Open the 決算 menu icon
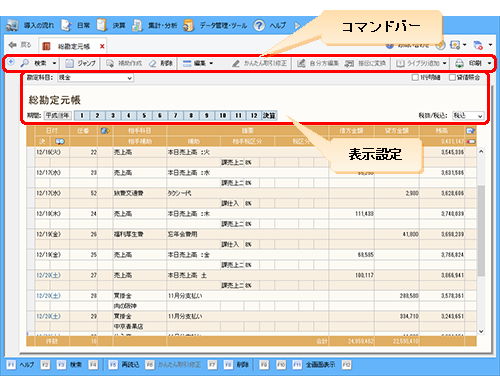This screenshot has width=500, height=376. point(102,25)
